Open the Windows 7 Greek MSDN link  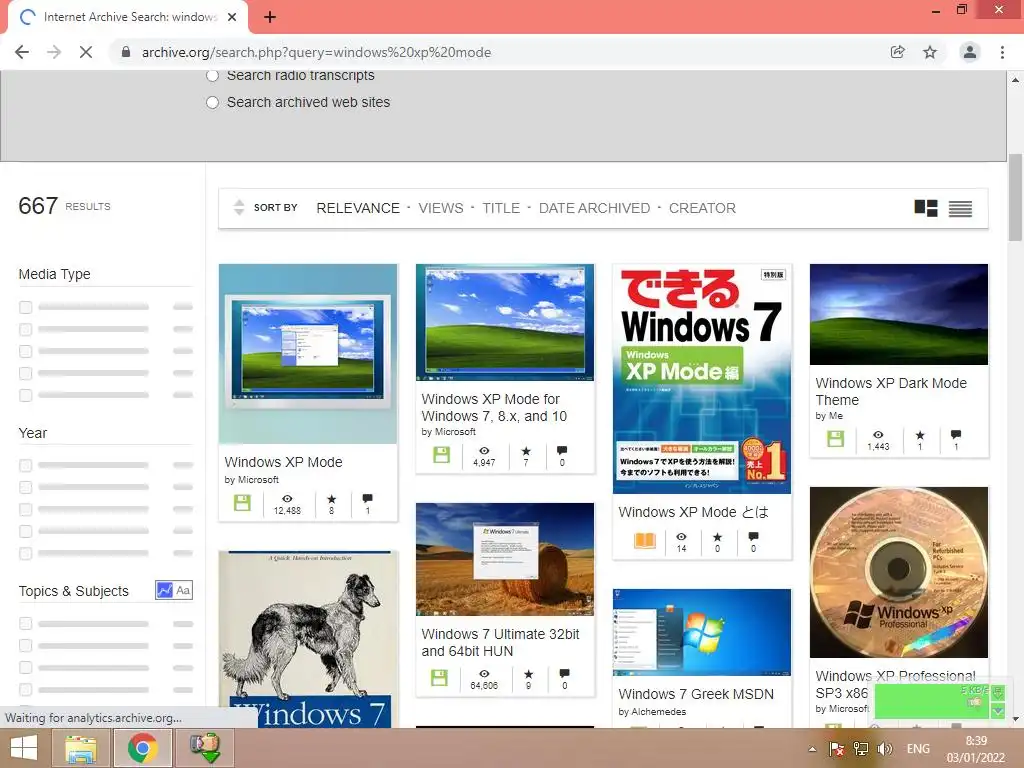[x=696, y=694]
